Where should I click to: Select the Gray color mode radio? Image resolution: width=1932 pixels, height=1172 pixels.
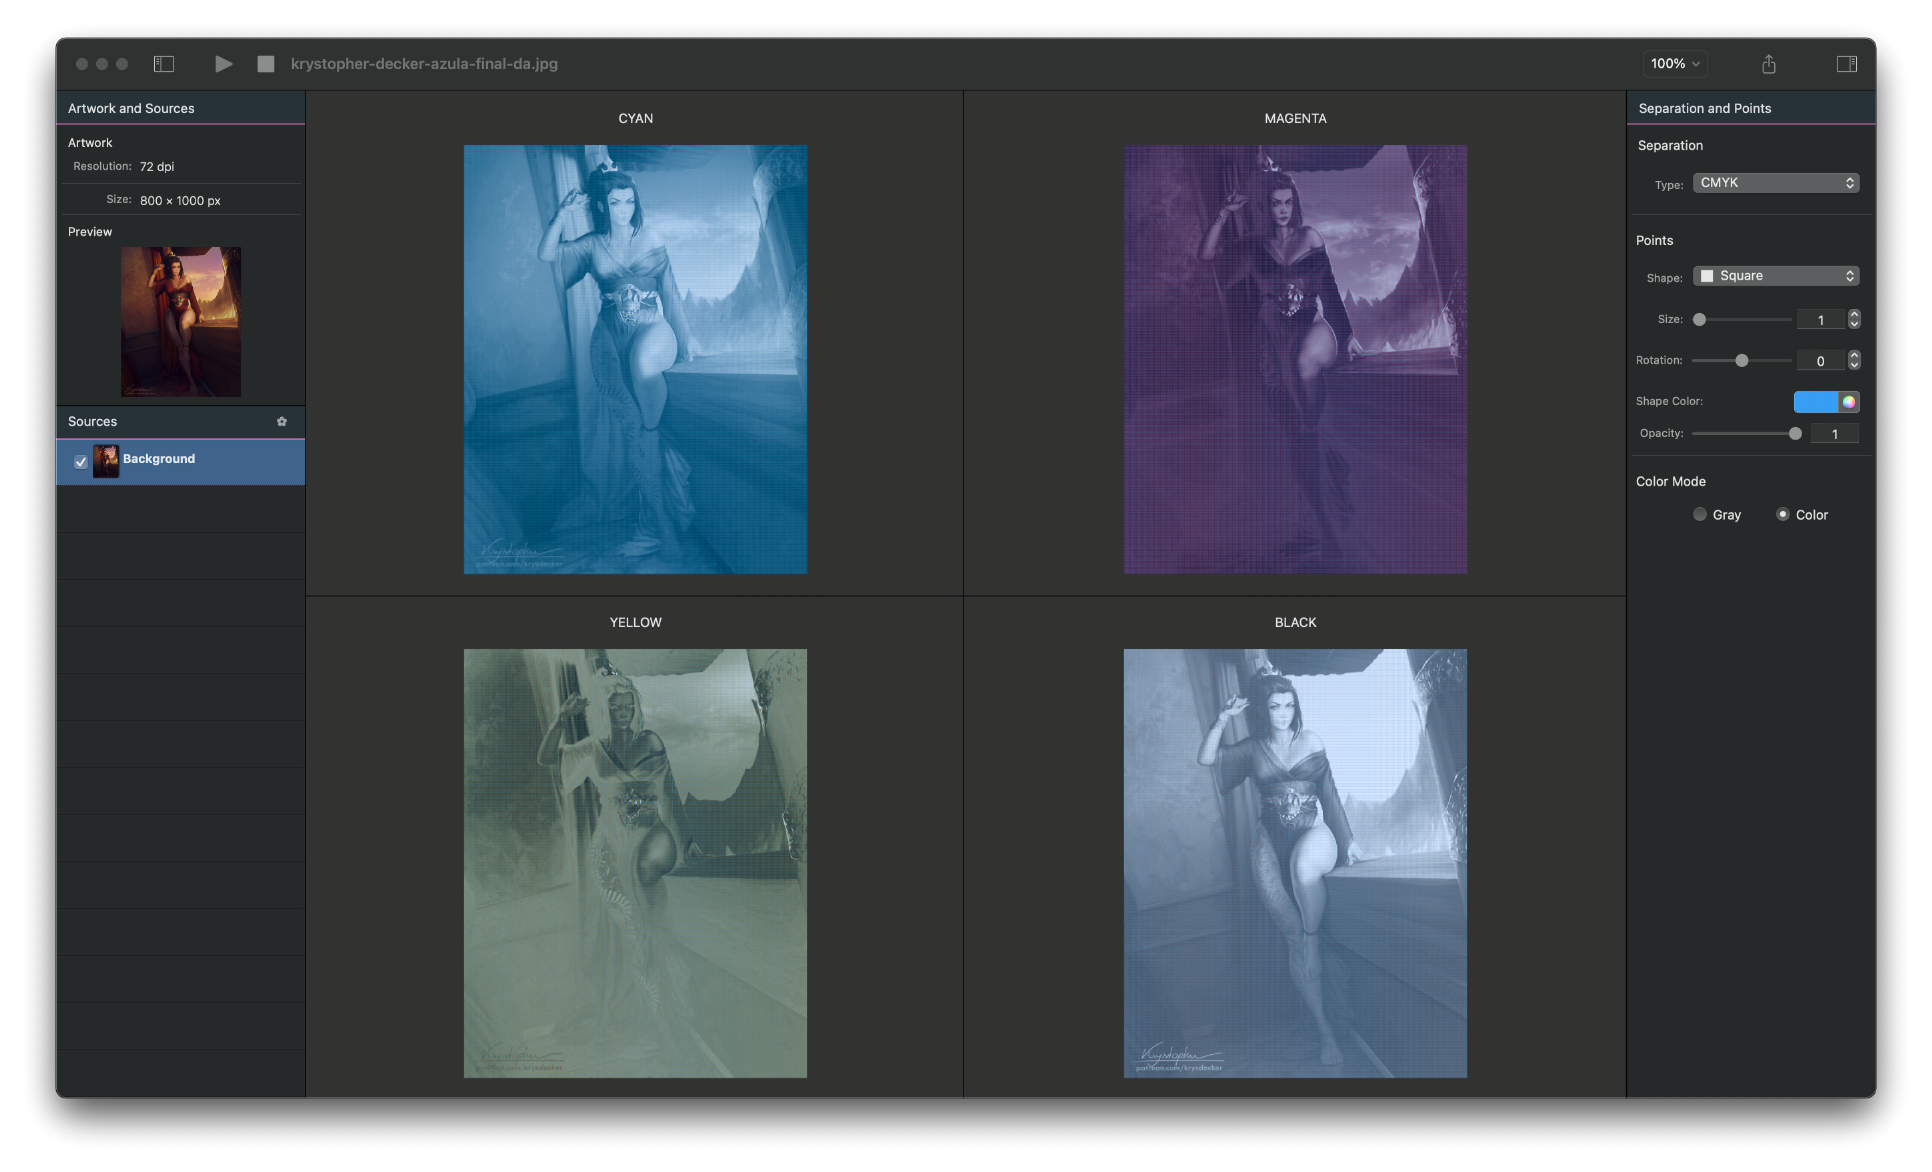(1700, 515)
